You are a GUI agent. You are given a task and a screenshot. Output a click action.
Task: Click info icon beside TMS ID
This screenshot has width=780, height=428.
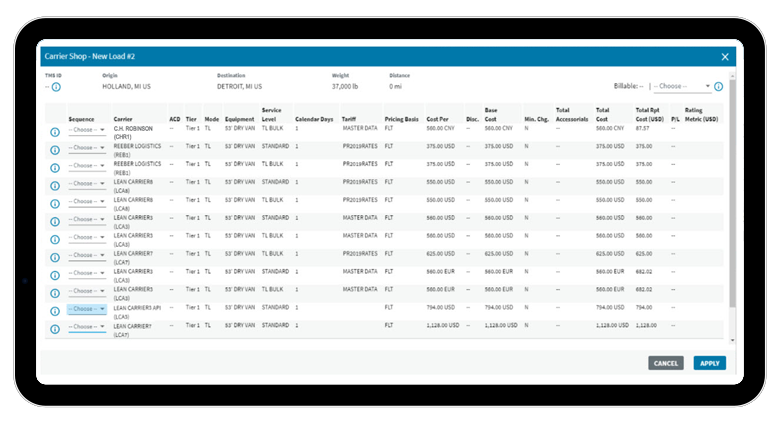tap(55, 86)
